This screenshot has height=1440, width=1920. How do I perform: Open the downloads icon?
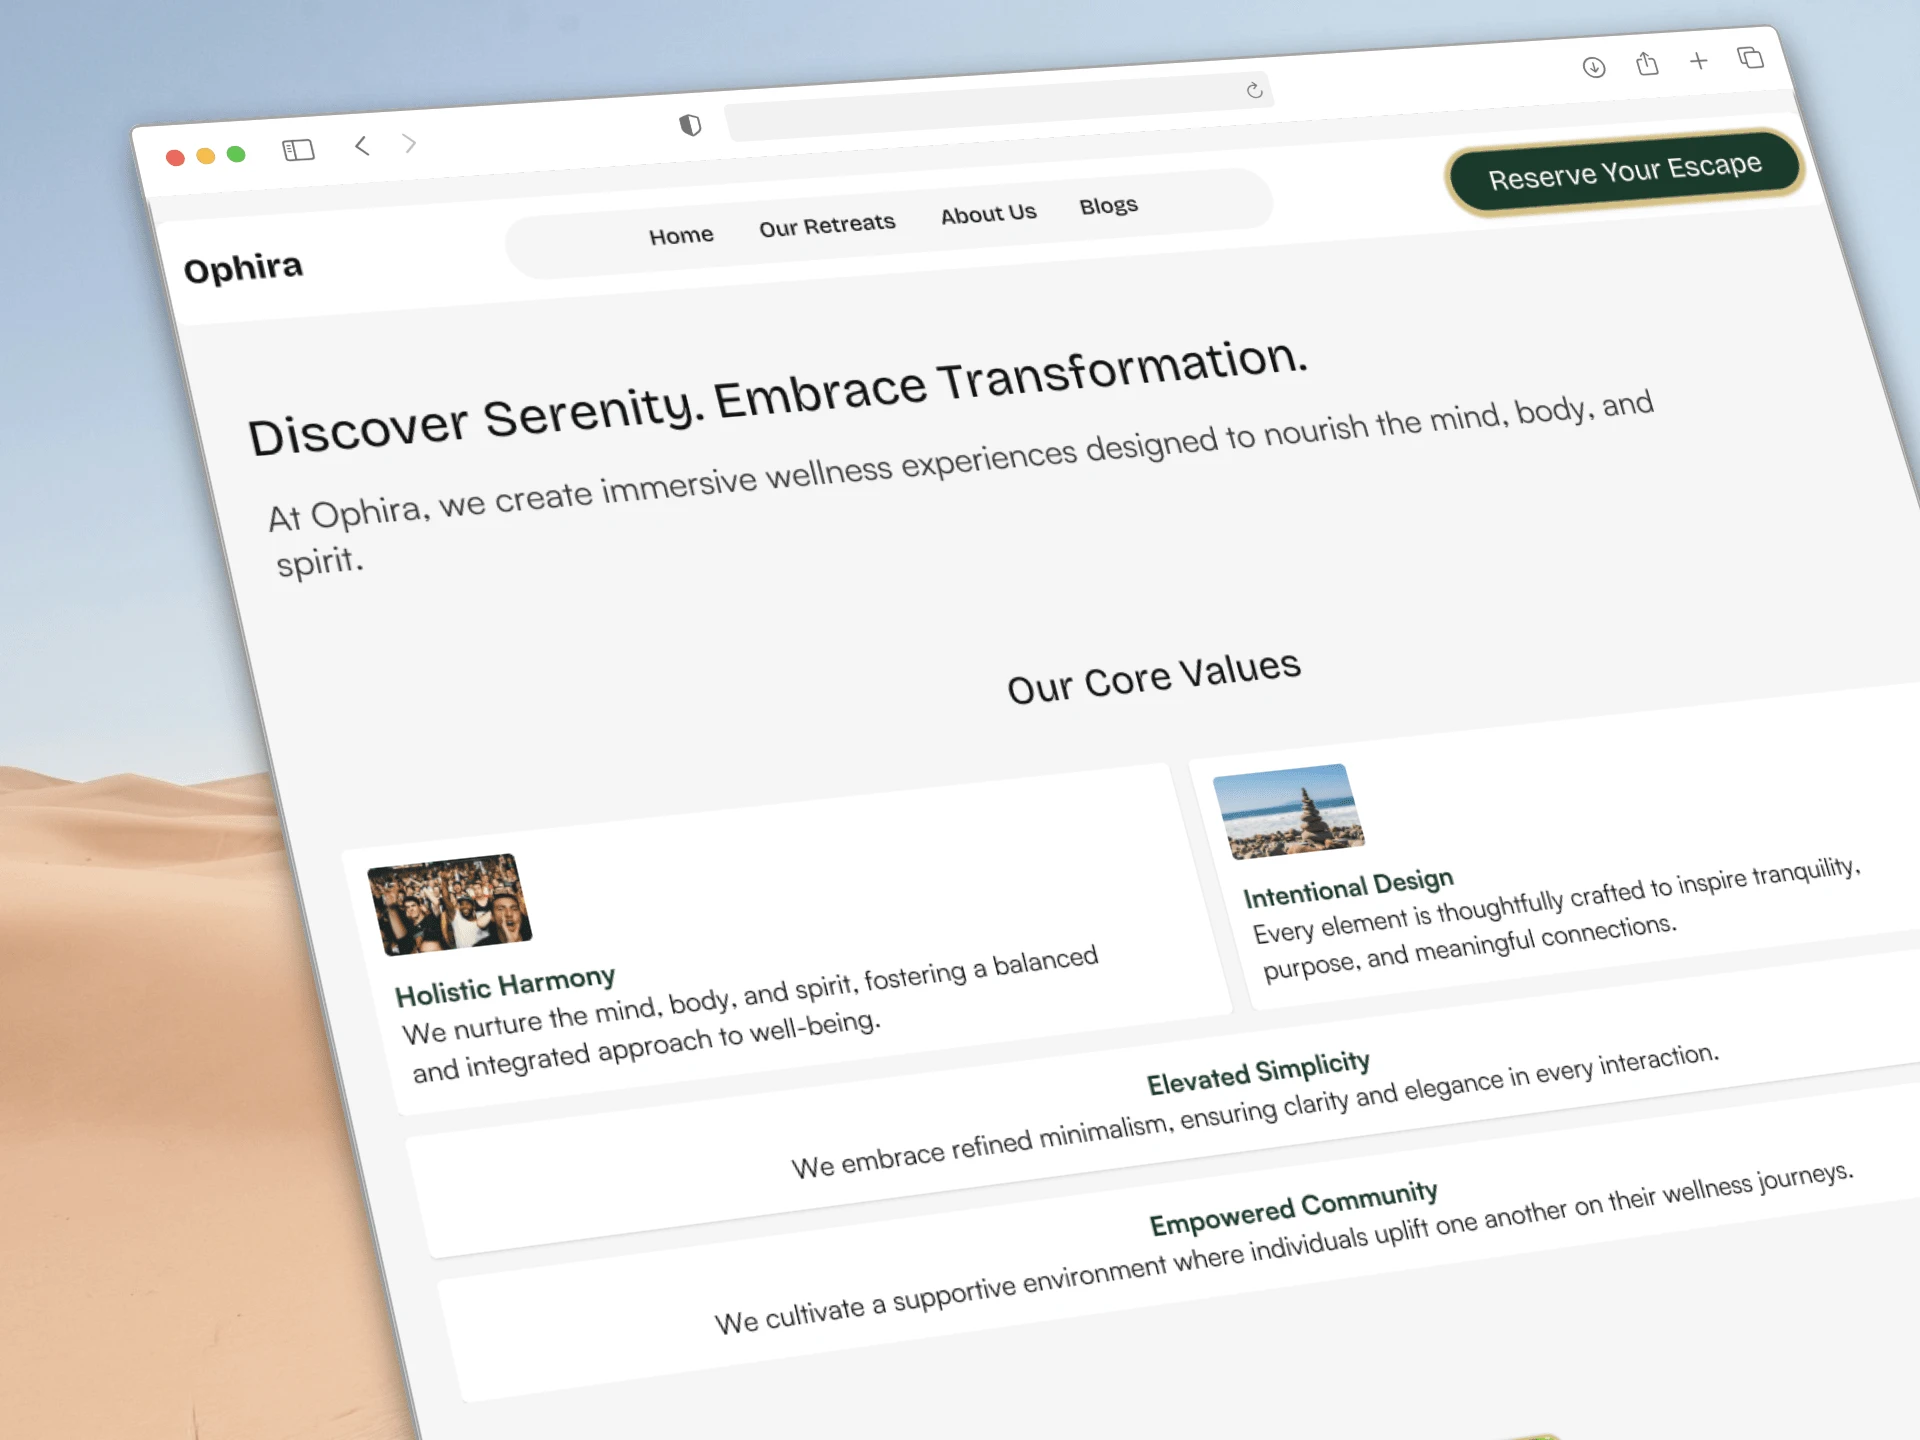(1594, 67)
